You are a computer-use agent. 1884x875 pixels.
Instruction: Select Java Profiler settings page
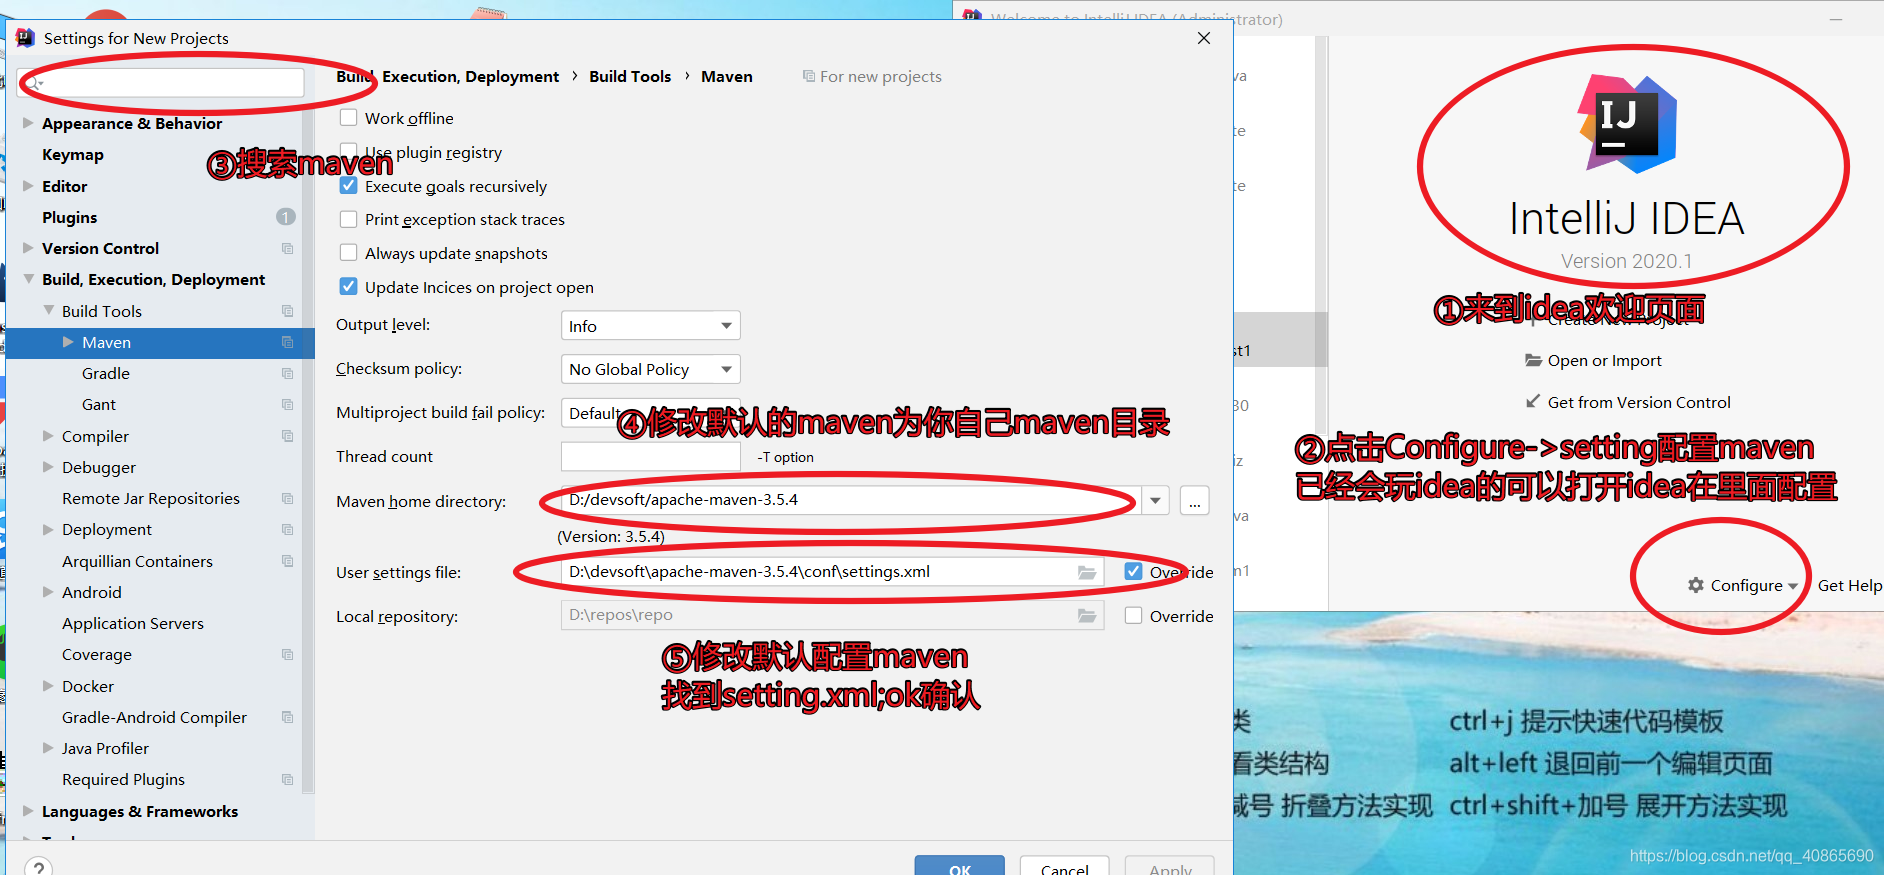pyautogui.click(x=105, y=748)
